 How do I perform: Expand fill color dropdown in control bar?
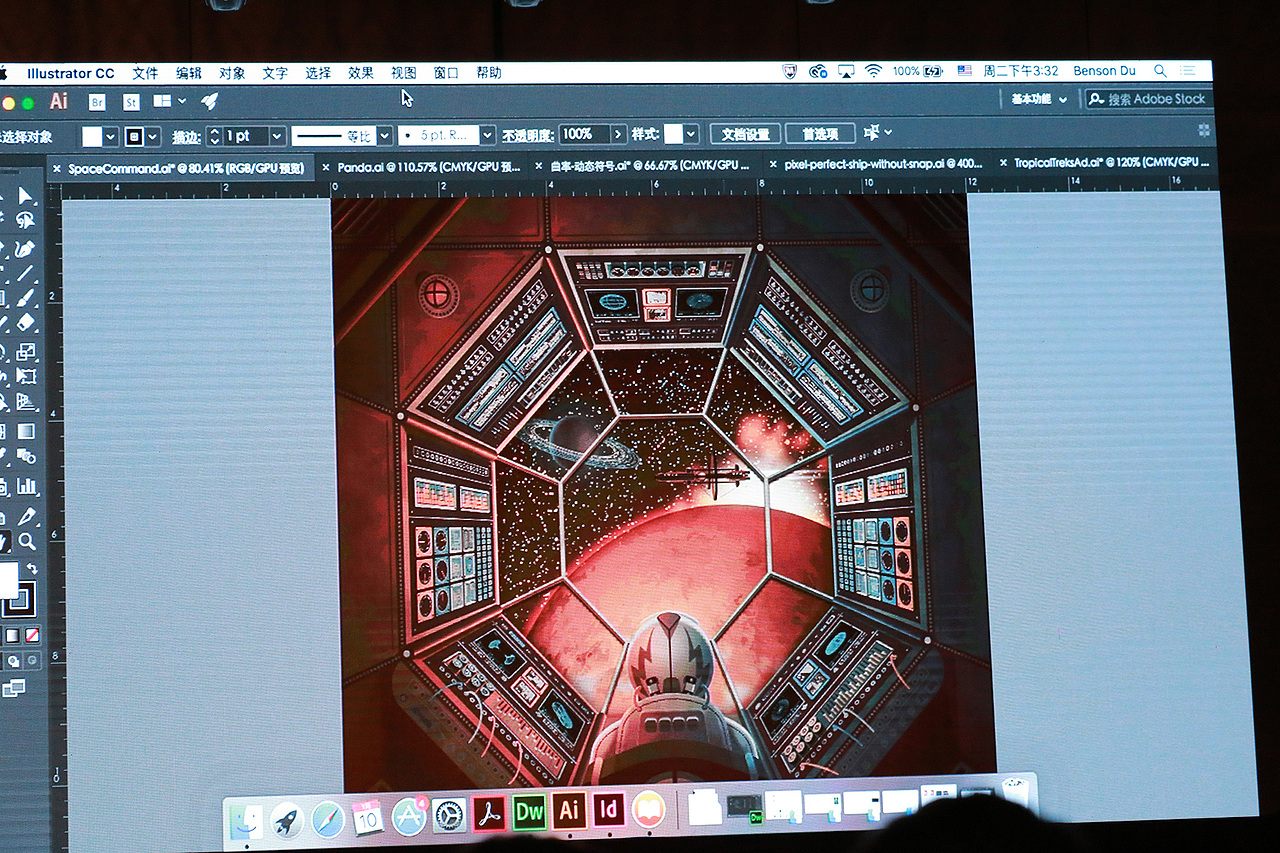(x=111, y=136)
